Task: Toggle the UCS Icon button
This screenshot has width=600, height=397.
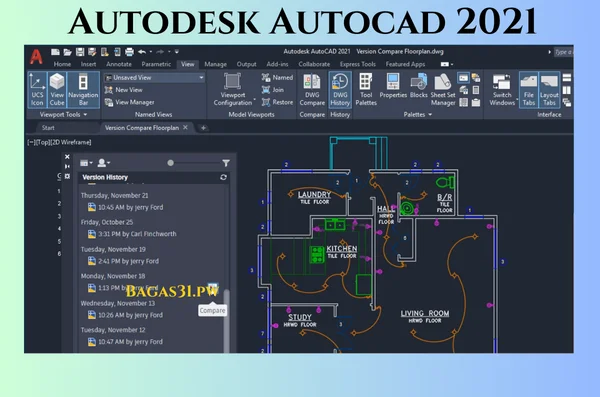Action: click(x=37, y=90)
